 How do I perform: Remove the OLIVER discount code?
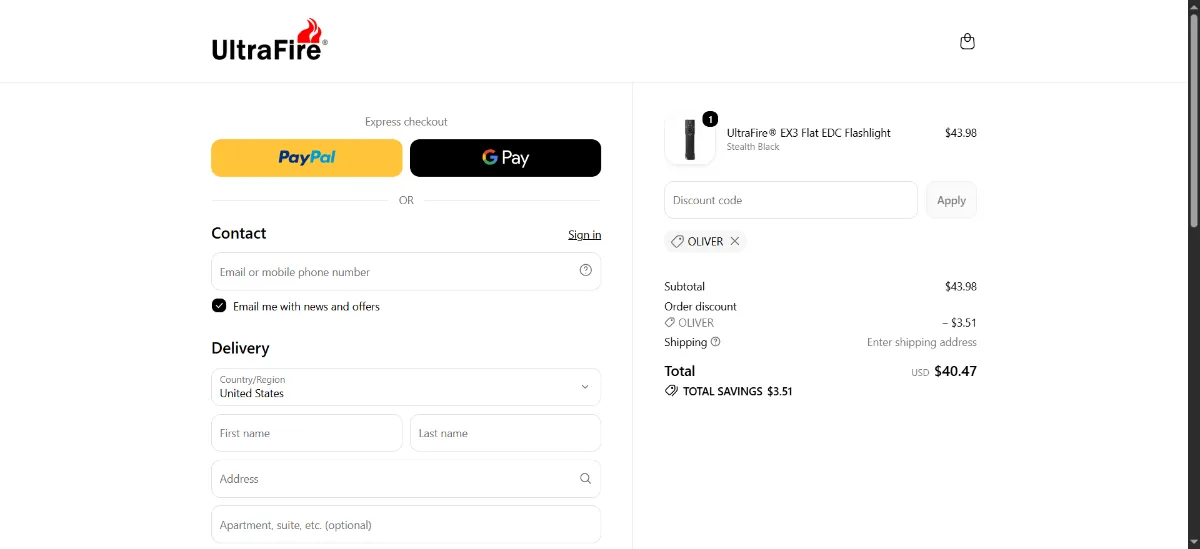tap(735, 241)
